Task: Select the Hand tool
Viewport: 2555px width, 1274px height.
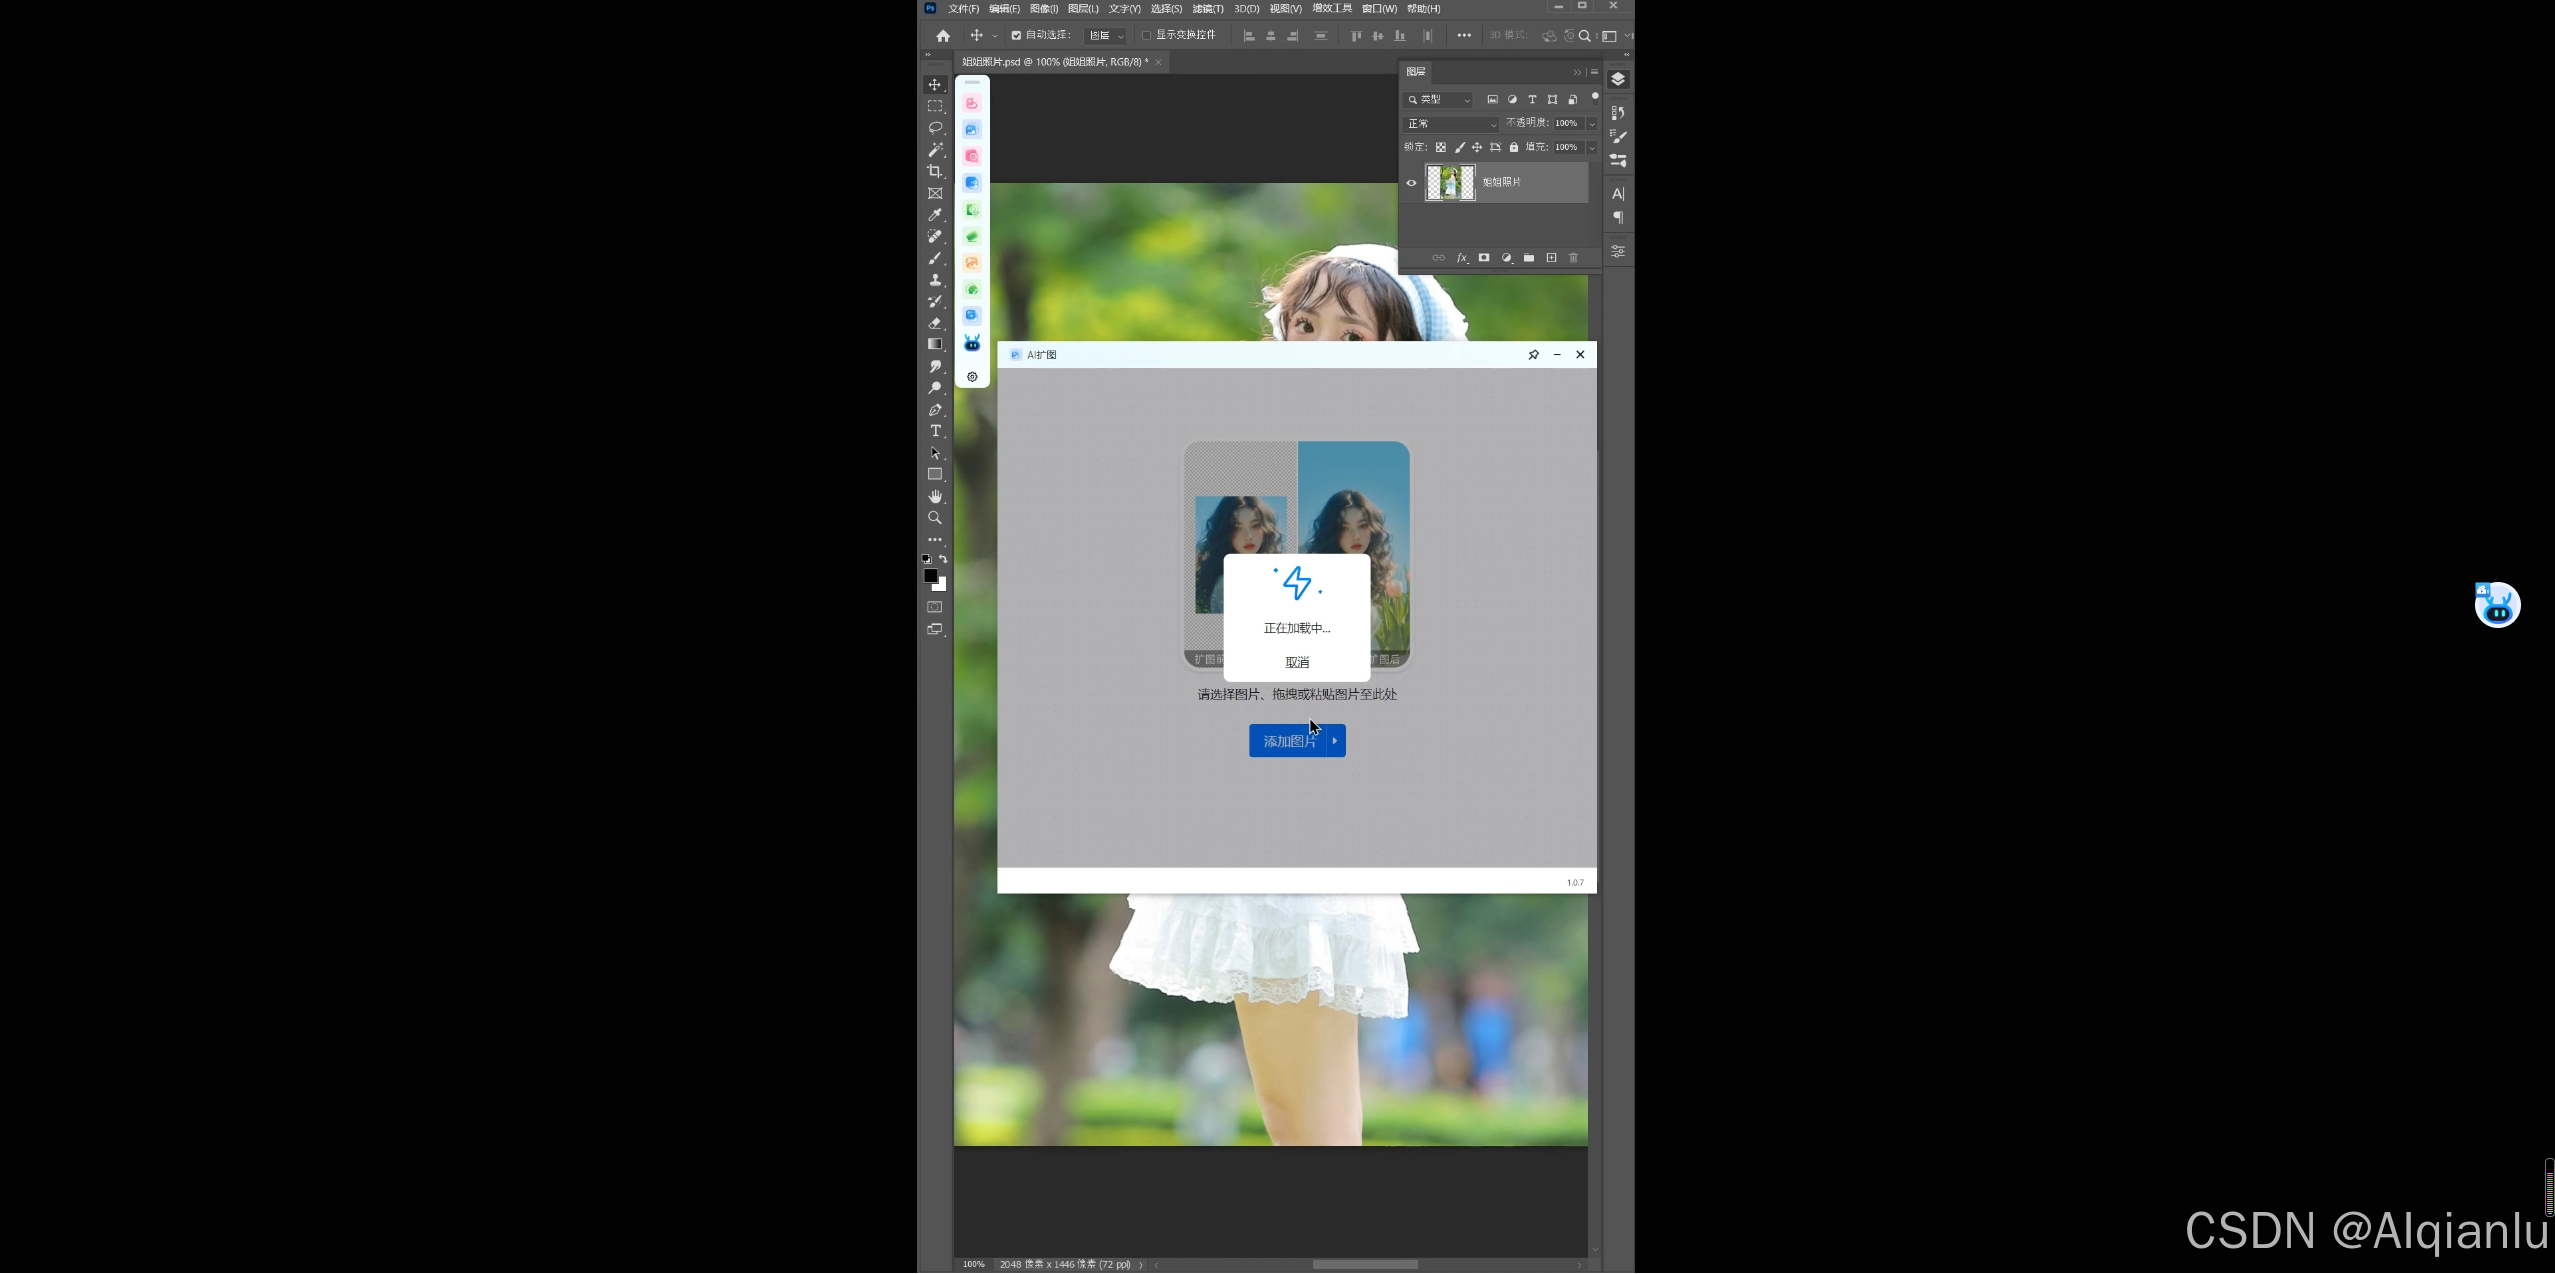Action: pyautogui.click(x=935, y=496)
